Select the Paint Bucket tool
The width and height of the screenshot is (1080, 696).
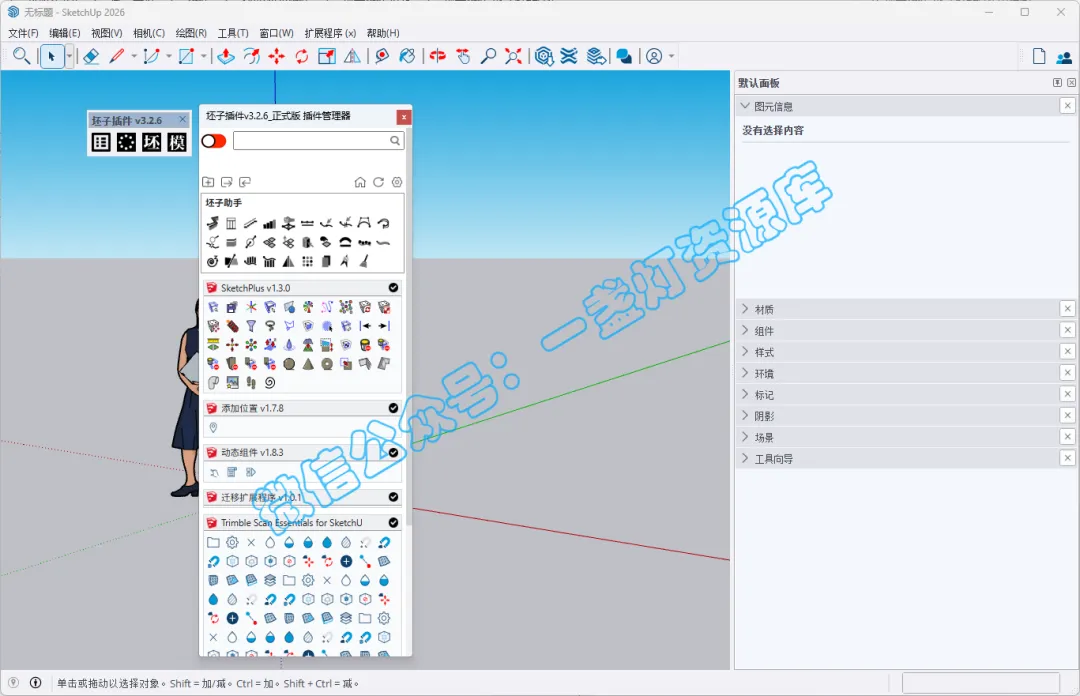pyautogui.click(x=407, y=57)
